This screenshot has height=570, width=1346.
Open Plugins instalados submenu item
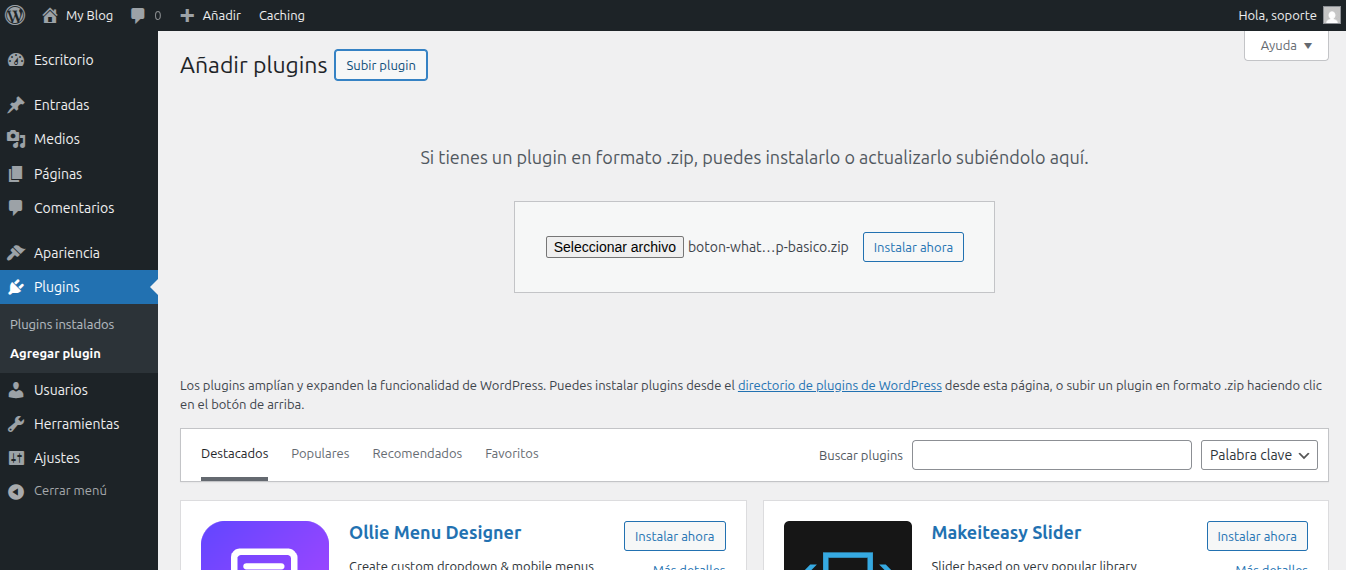coord(62,325)
